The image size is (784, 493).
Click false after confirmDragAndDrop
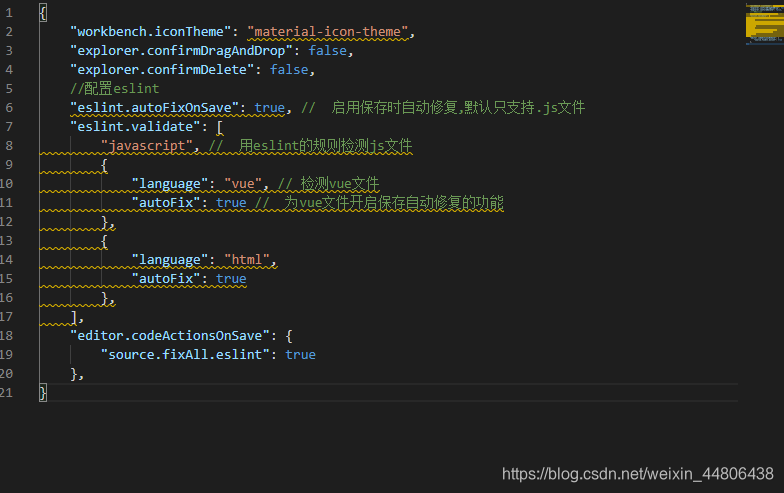[x=328, y=50]
